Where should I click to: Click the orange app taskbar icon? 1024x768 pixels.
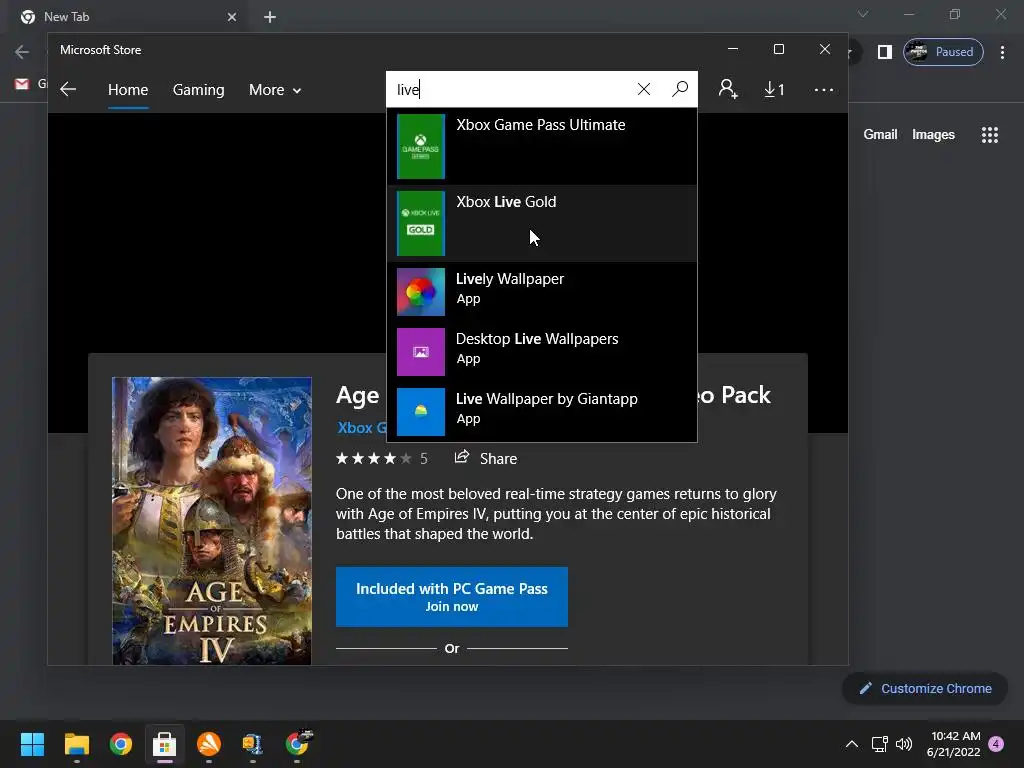coord(209,744)
